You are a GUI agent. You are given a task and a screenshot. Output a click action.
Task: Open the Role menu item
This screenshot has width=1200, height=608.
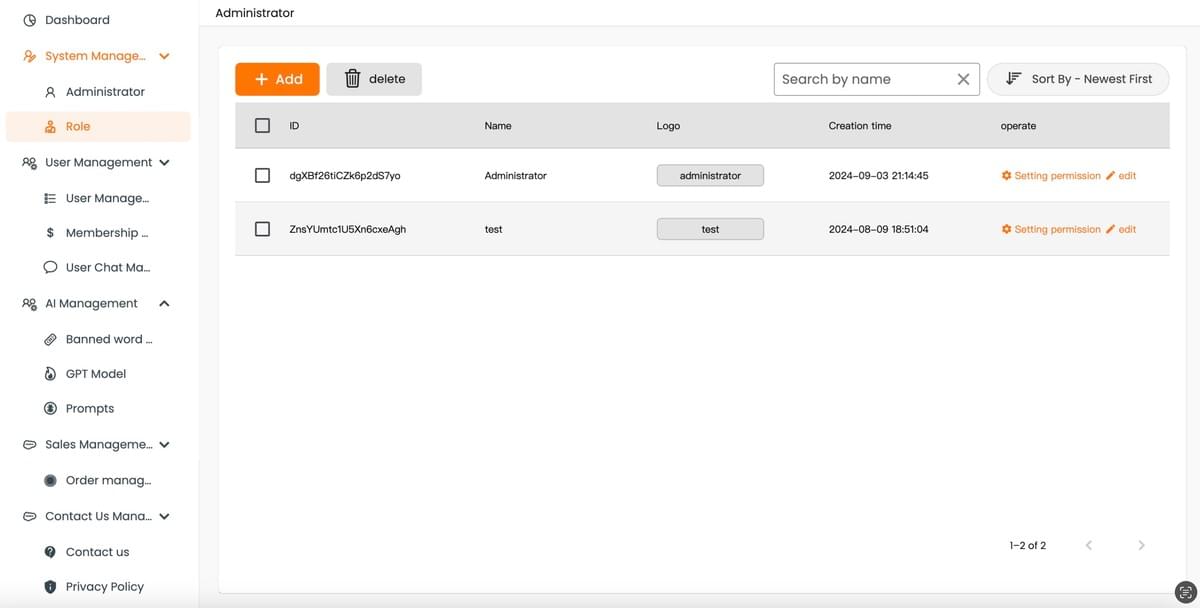(x=78, y=127)
